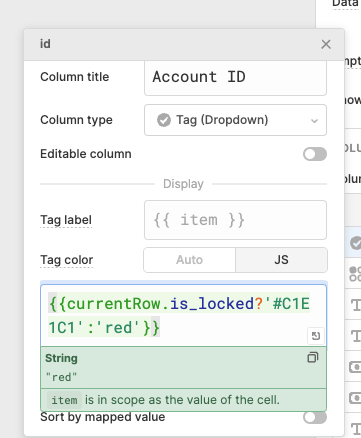The image size is (361, 438).
Task: Toggle the Editable column switch
Action: click(x=315, y=154)
